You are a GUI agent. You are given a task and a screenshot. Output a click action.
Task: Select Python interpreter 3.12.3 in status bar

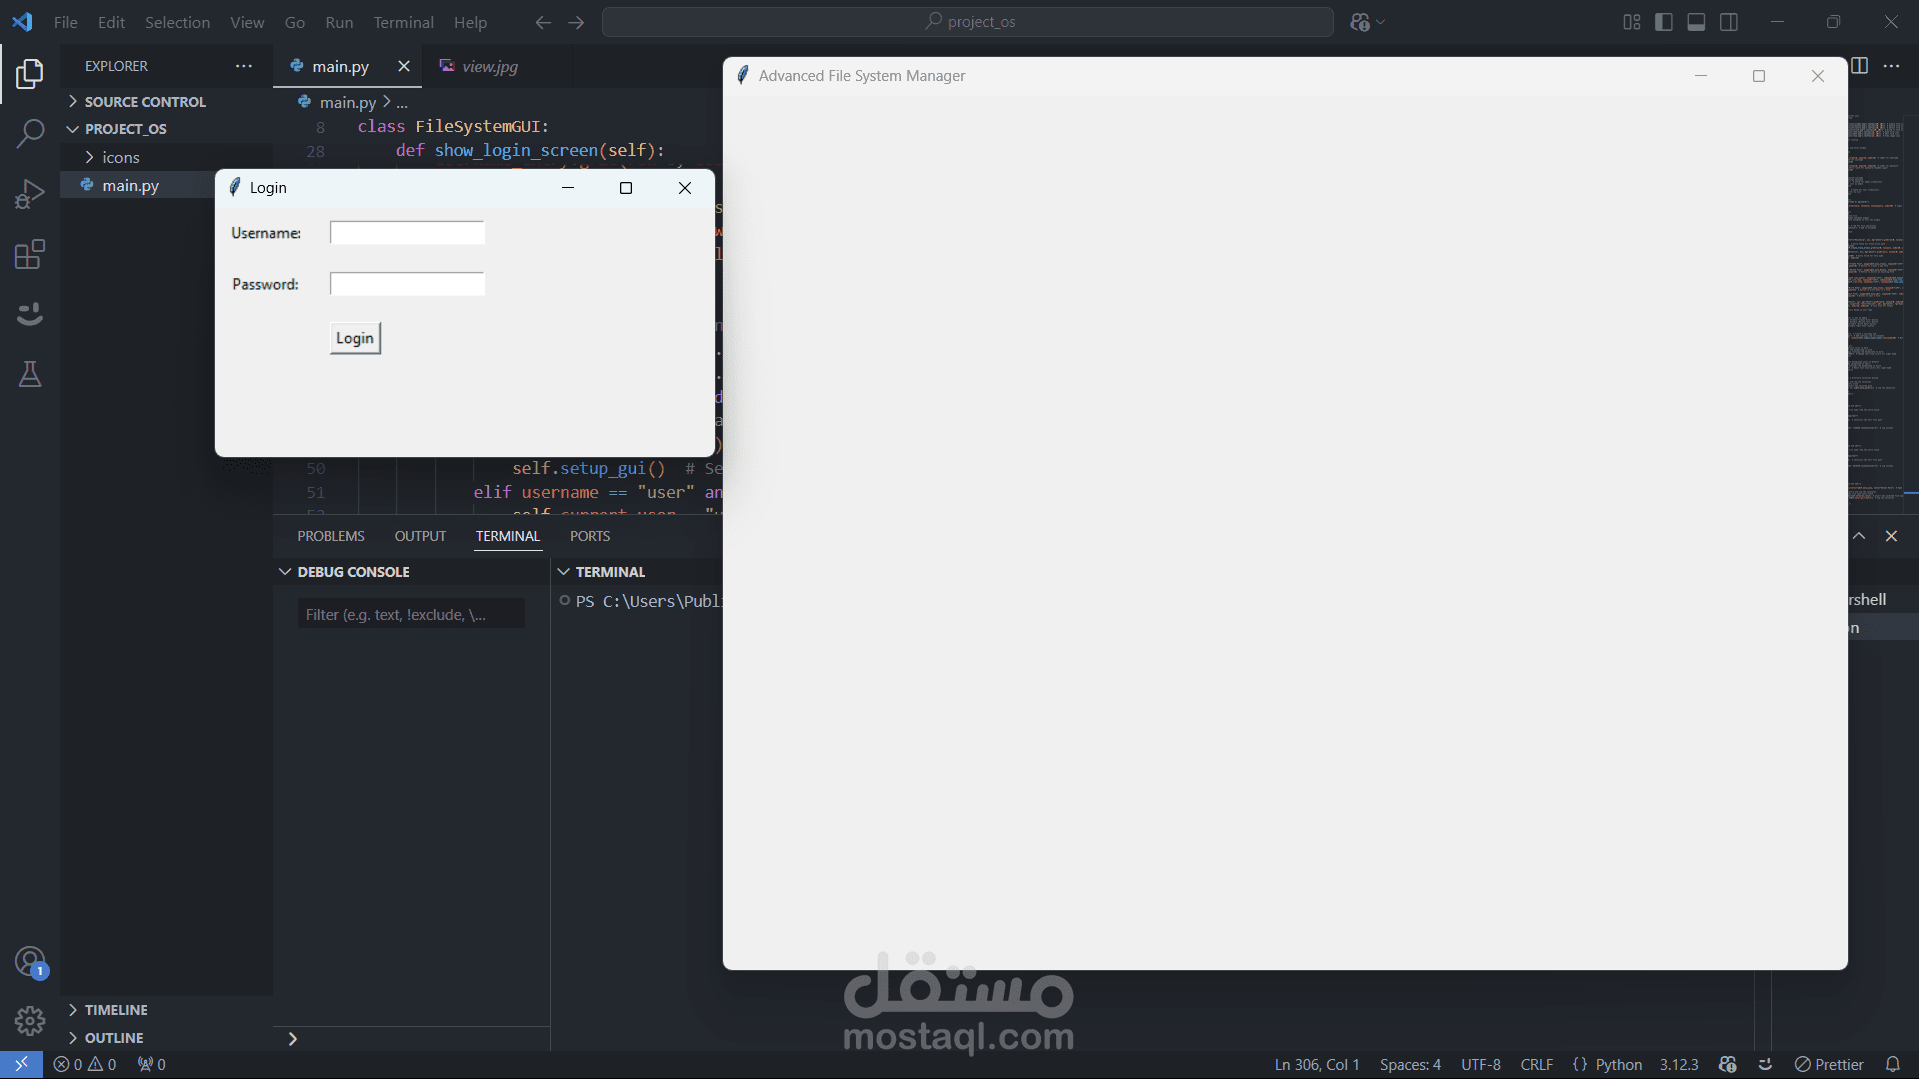pos(1679,1064)
